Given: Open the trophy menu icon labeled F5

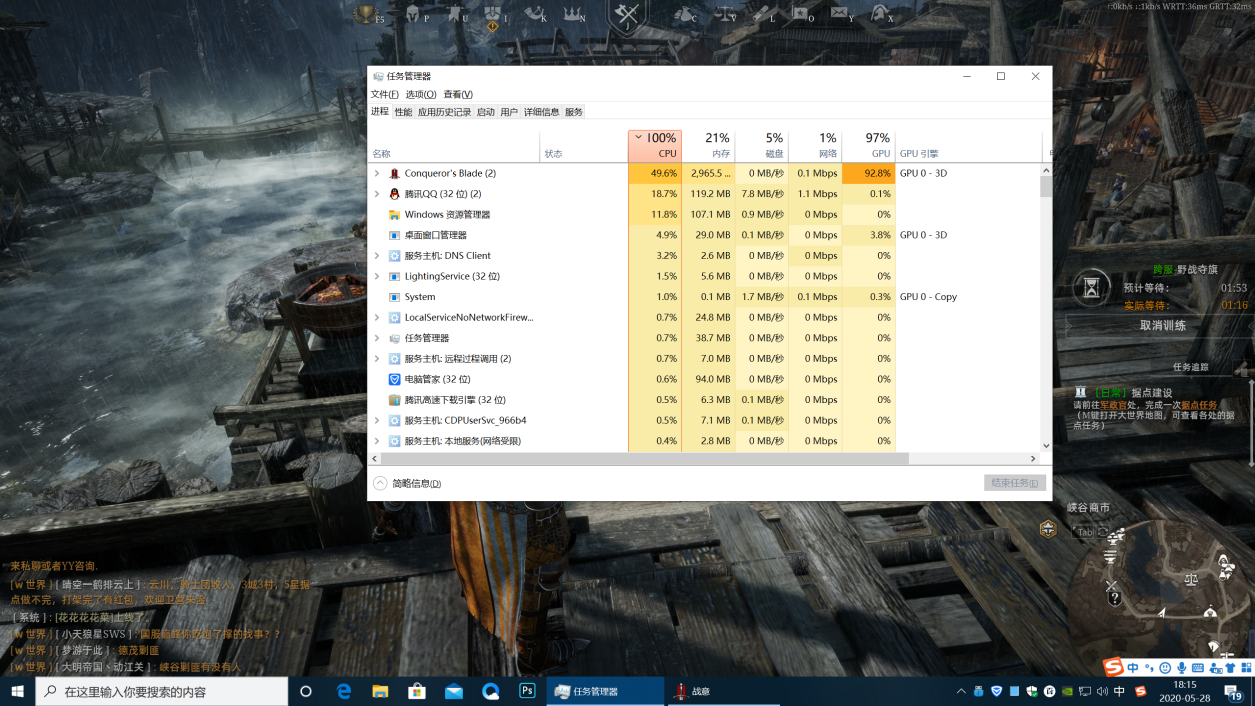Looking at the screenshot, I should click(x=367, y=14).
